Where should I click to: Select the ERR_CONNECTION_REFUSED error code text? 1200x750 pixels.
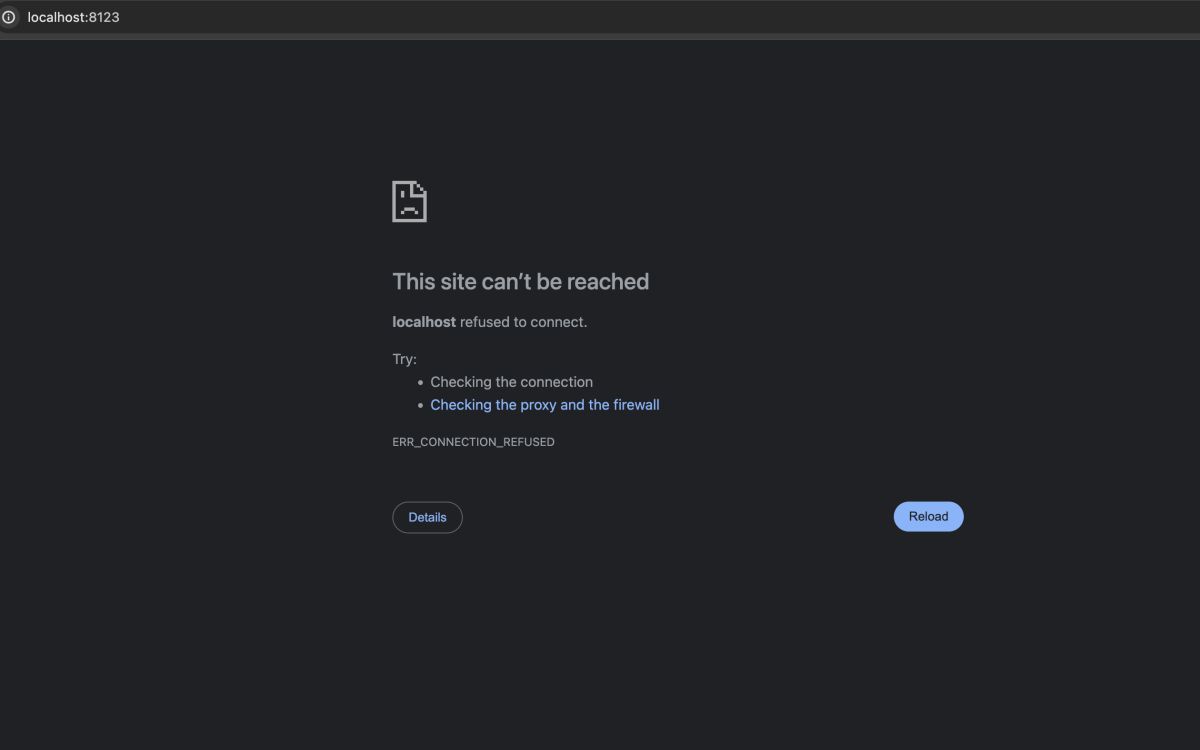coord(473,442)
